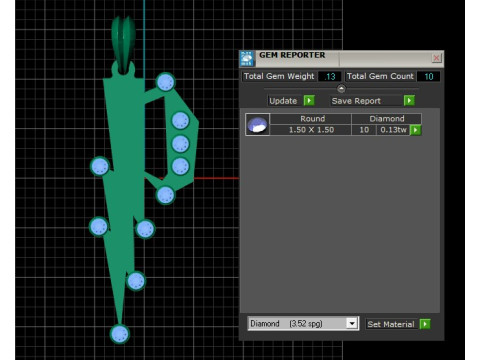
Task: Click the 0.13tw weight cell
Action: tap(393, 130)
